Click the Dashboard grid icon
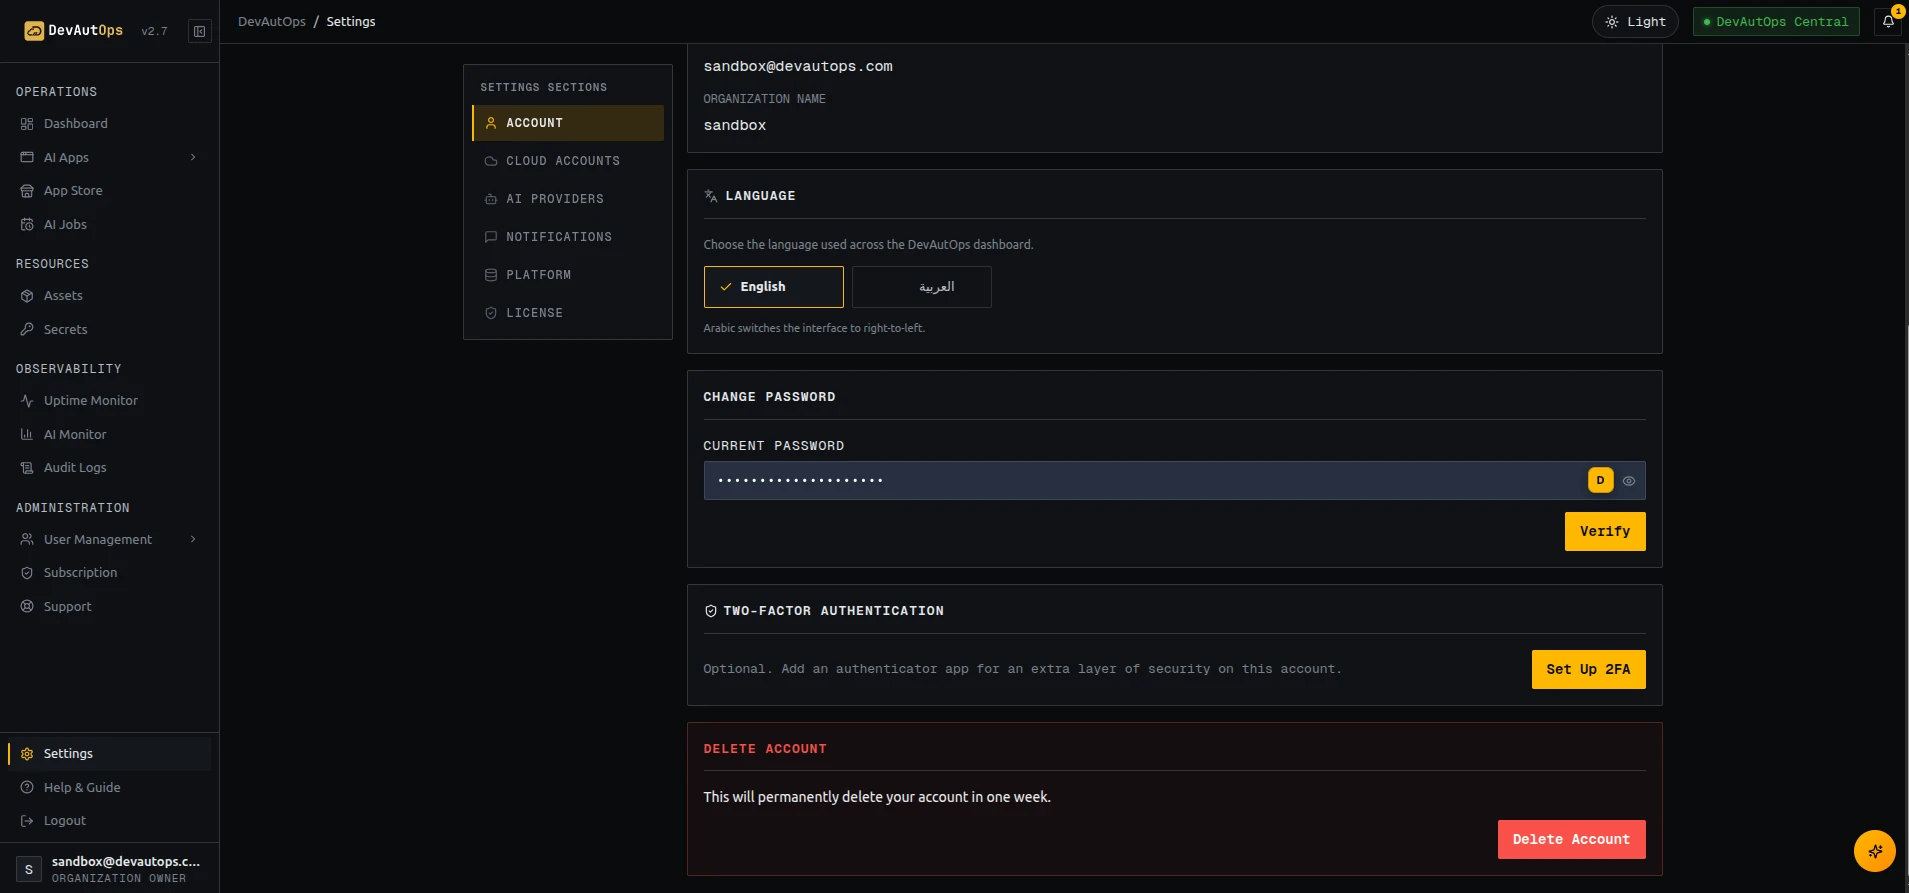 coord(27,124)
